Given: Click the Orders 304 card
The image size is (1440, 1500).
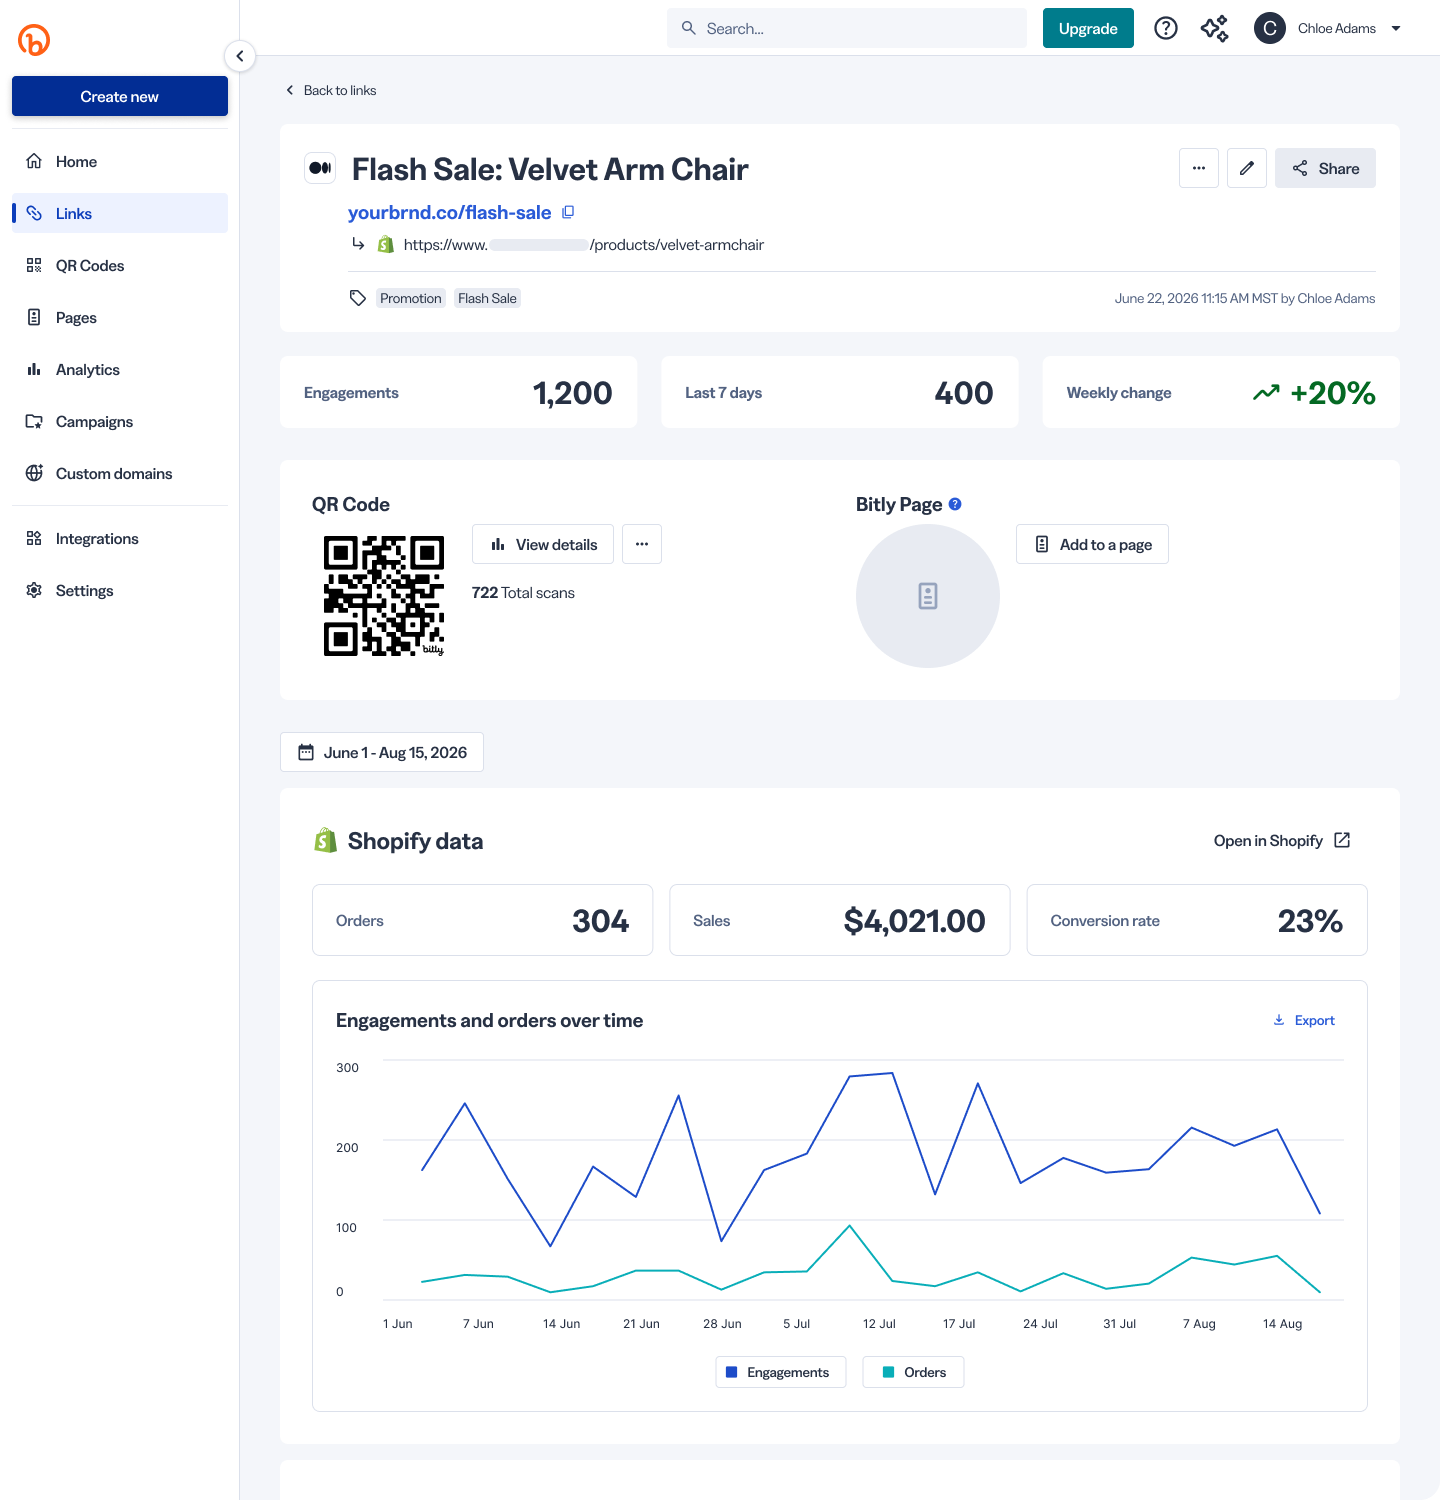Looking at the screenshot, I should tap(482, 920).
